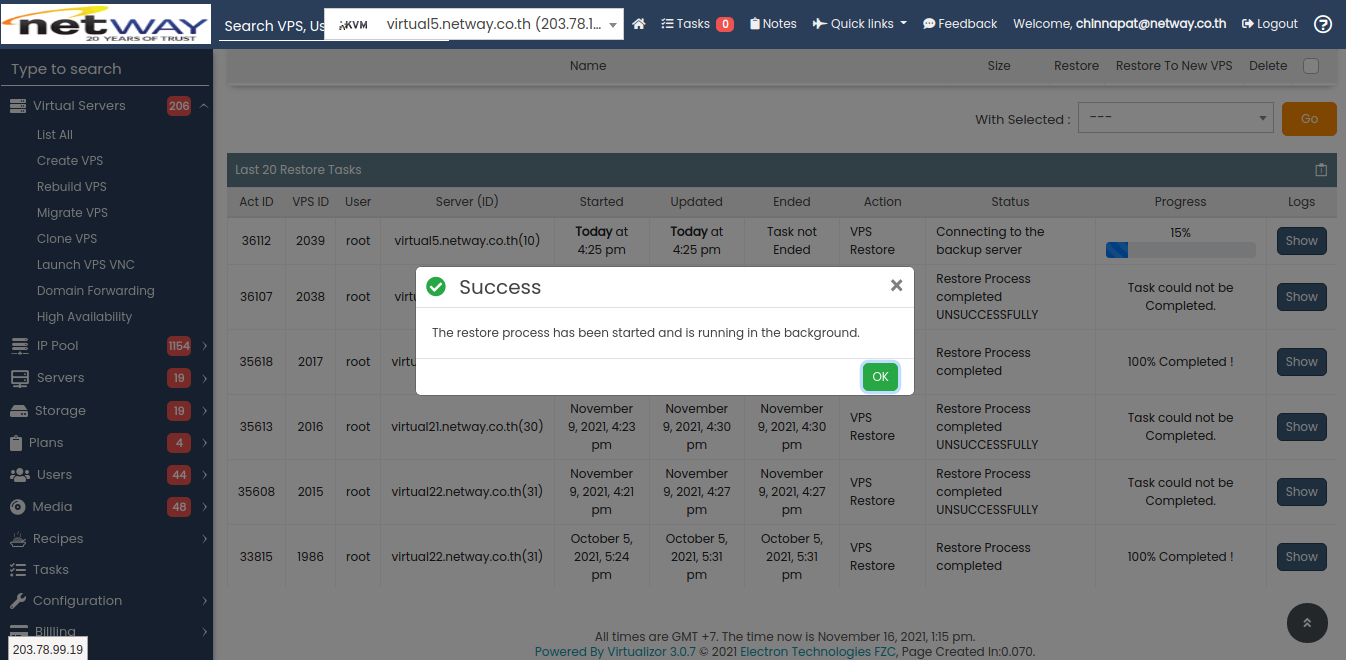Viewport: 1346px width, 660px height.
Task: Toggle the select-all Delete checkbox
Action: click(x=1311, y=66)
